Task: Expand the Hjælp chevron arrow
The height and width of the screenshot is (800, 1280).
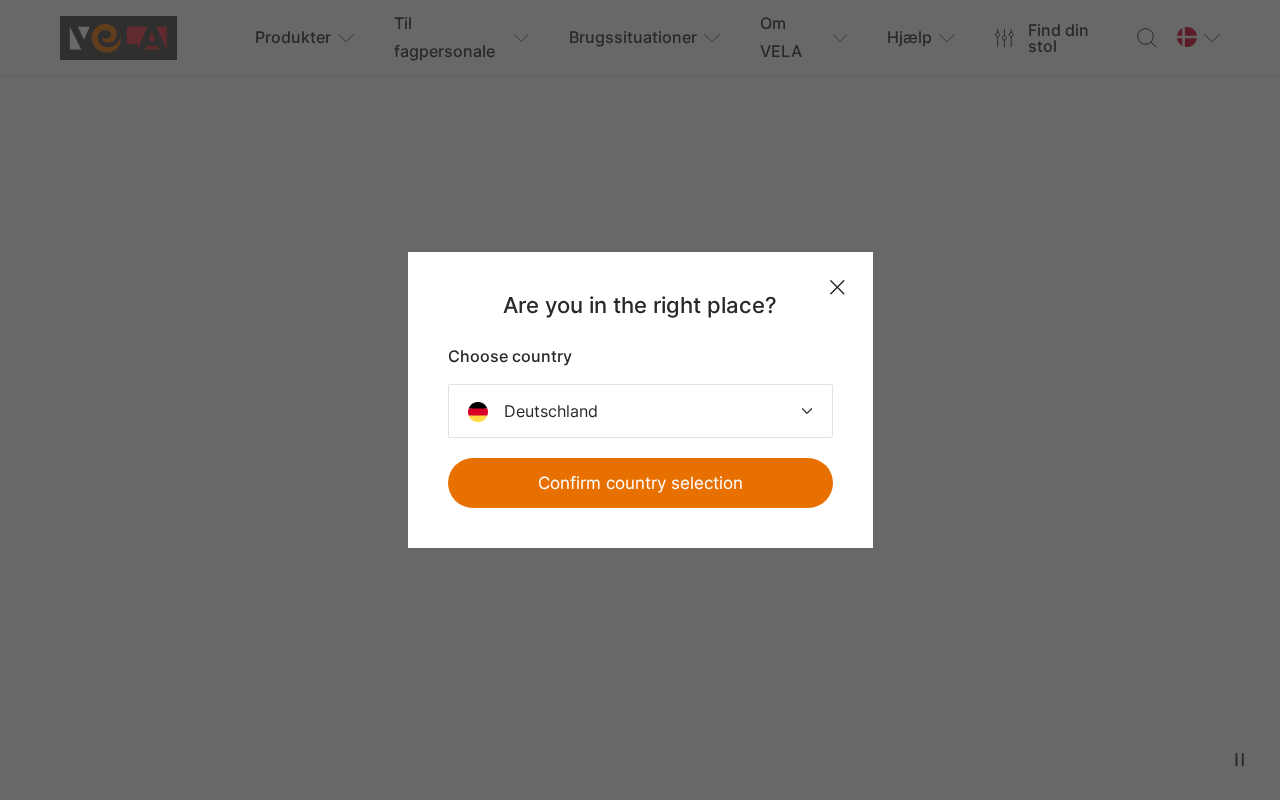Action: pos(947,38)
